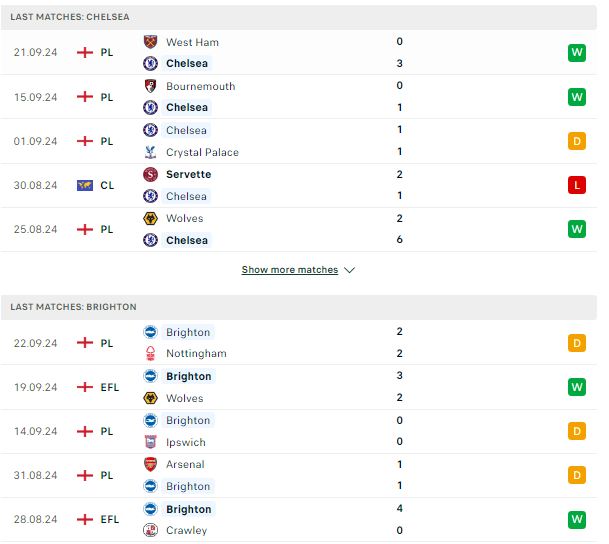Select Last Matches: Chelsea header
Image resolution: width=609 pixels, height=544 pixels.
[x=299, y=17]
